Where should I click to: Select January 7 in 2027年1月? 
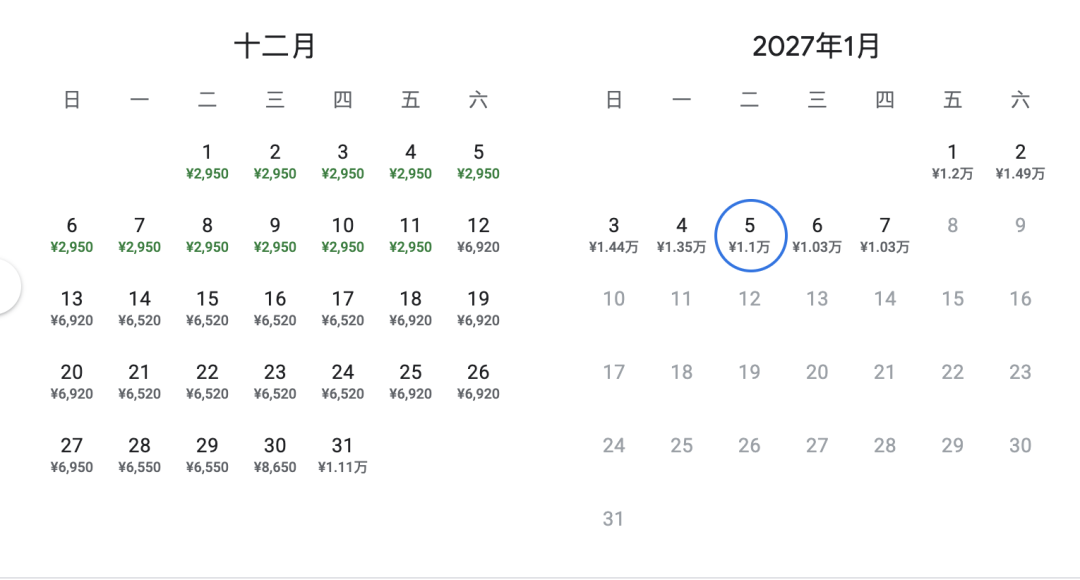885,235
